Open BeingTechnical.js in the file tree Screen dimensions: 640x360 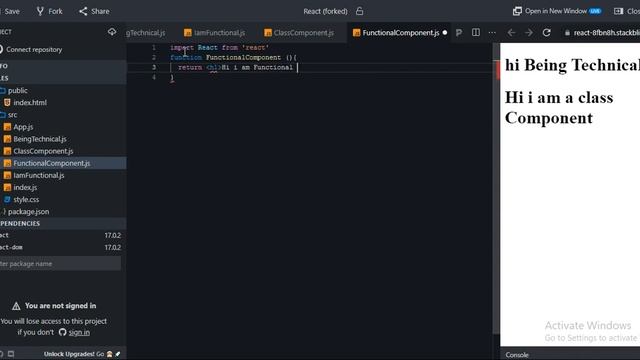[x=40, y=139]
